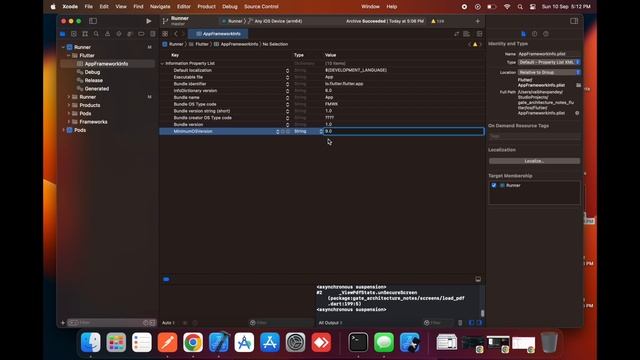The width and height of the screenshot is (640, 360).
Task: Open the Type dropdown Default - Property List XML
Action: [x=549, y=62]
